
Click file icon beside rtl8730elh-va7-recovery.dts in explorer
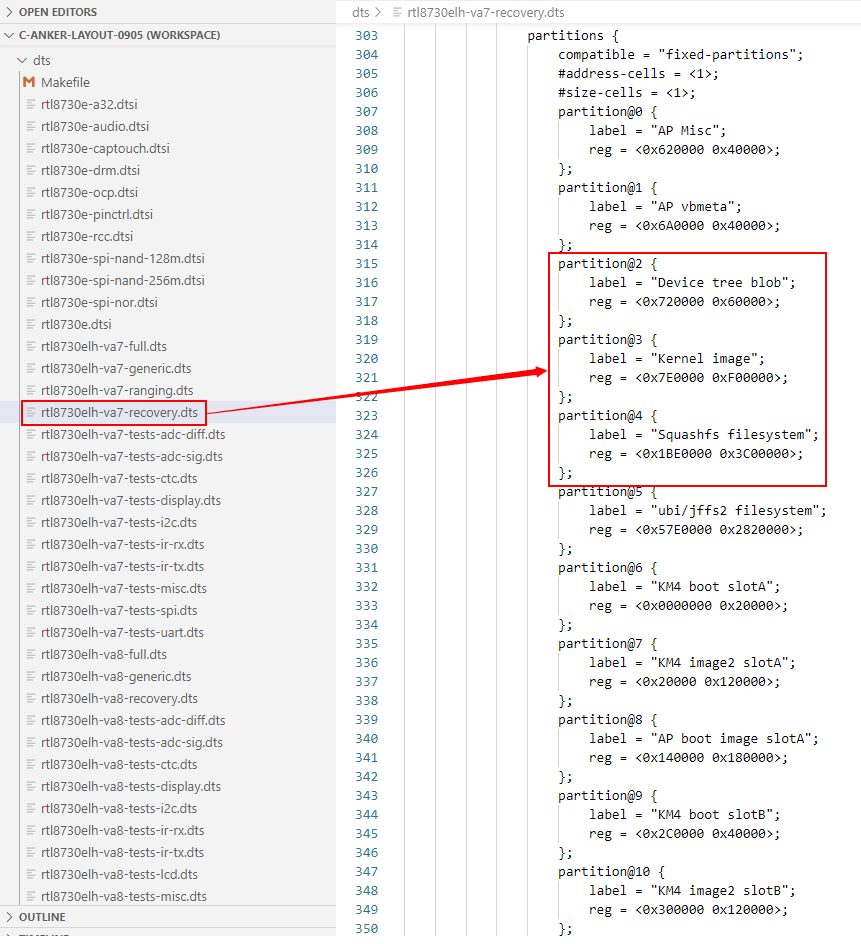[x=30, y=412]
